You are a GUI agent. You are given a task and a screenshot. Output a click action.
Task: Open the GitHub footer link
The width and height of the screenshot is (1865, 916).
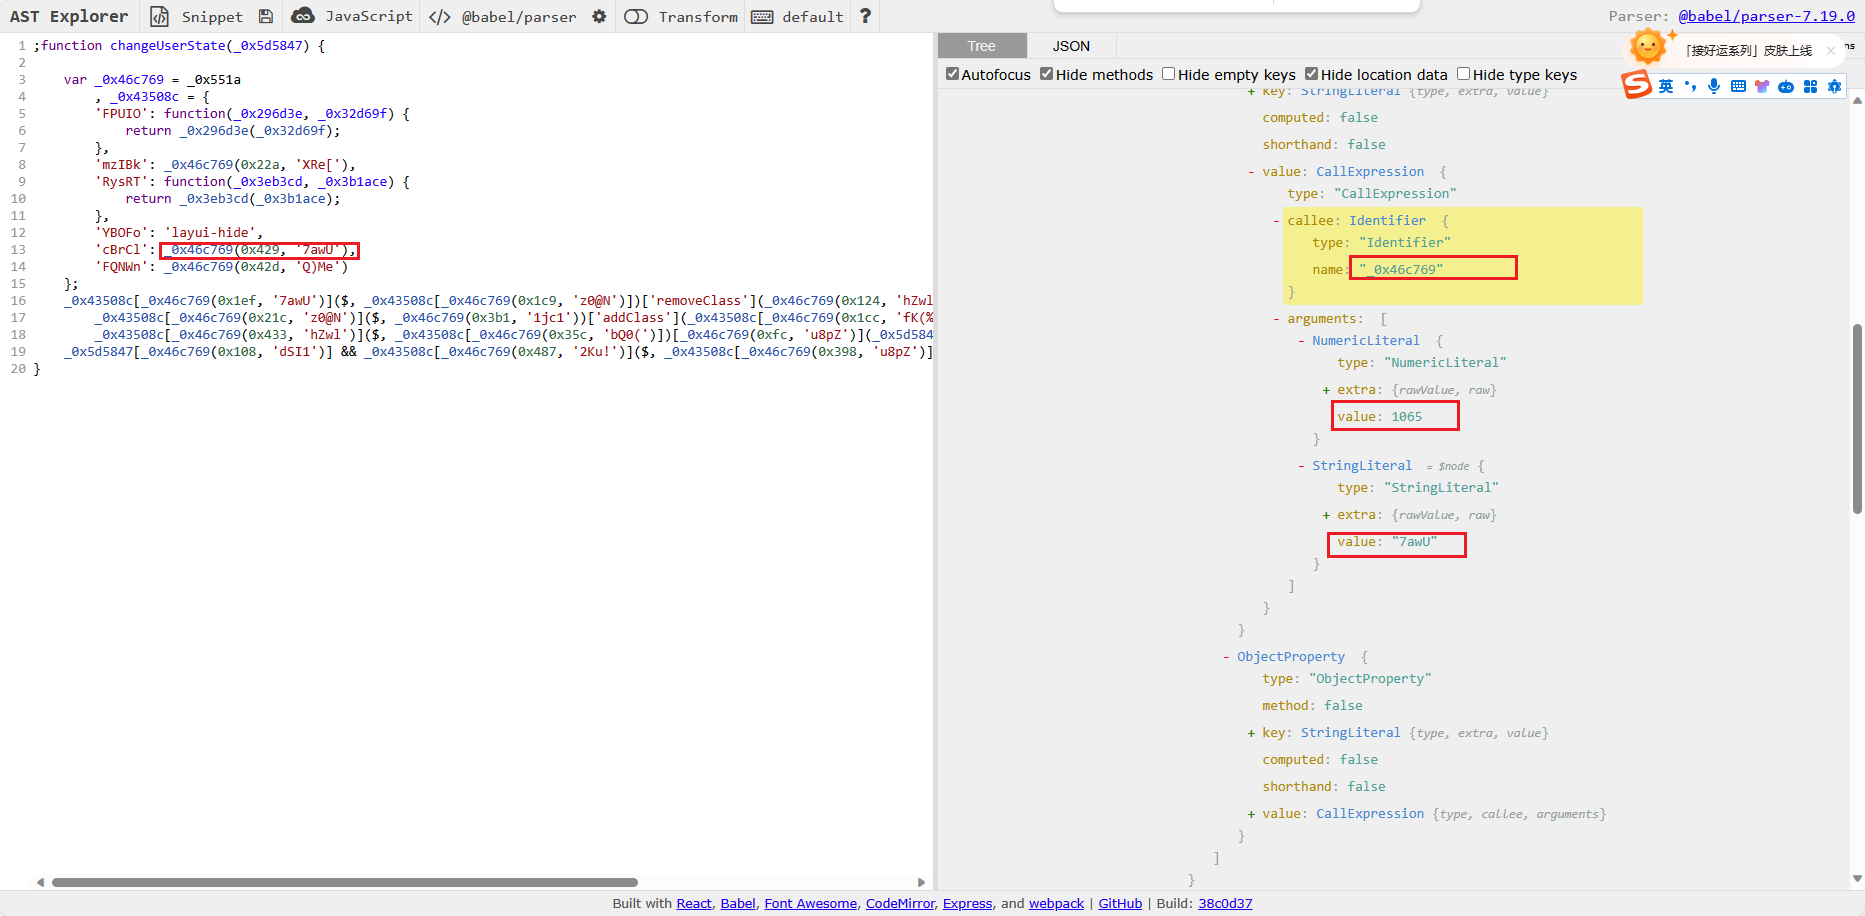(x=1120, y=903)
